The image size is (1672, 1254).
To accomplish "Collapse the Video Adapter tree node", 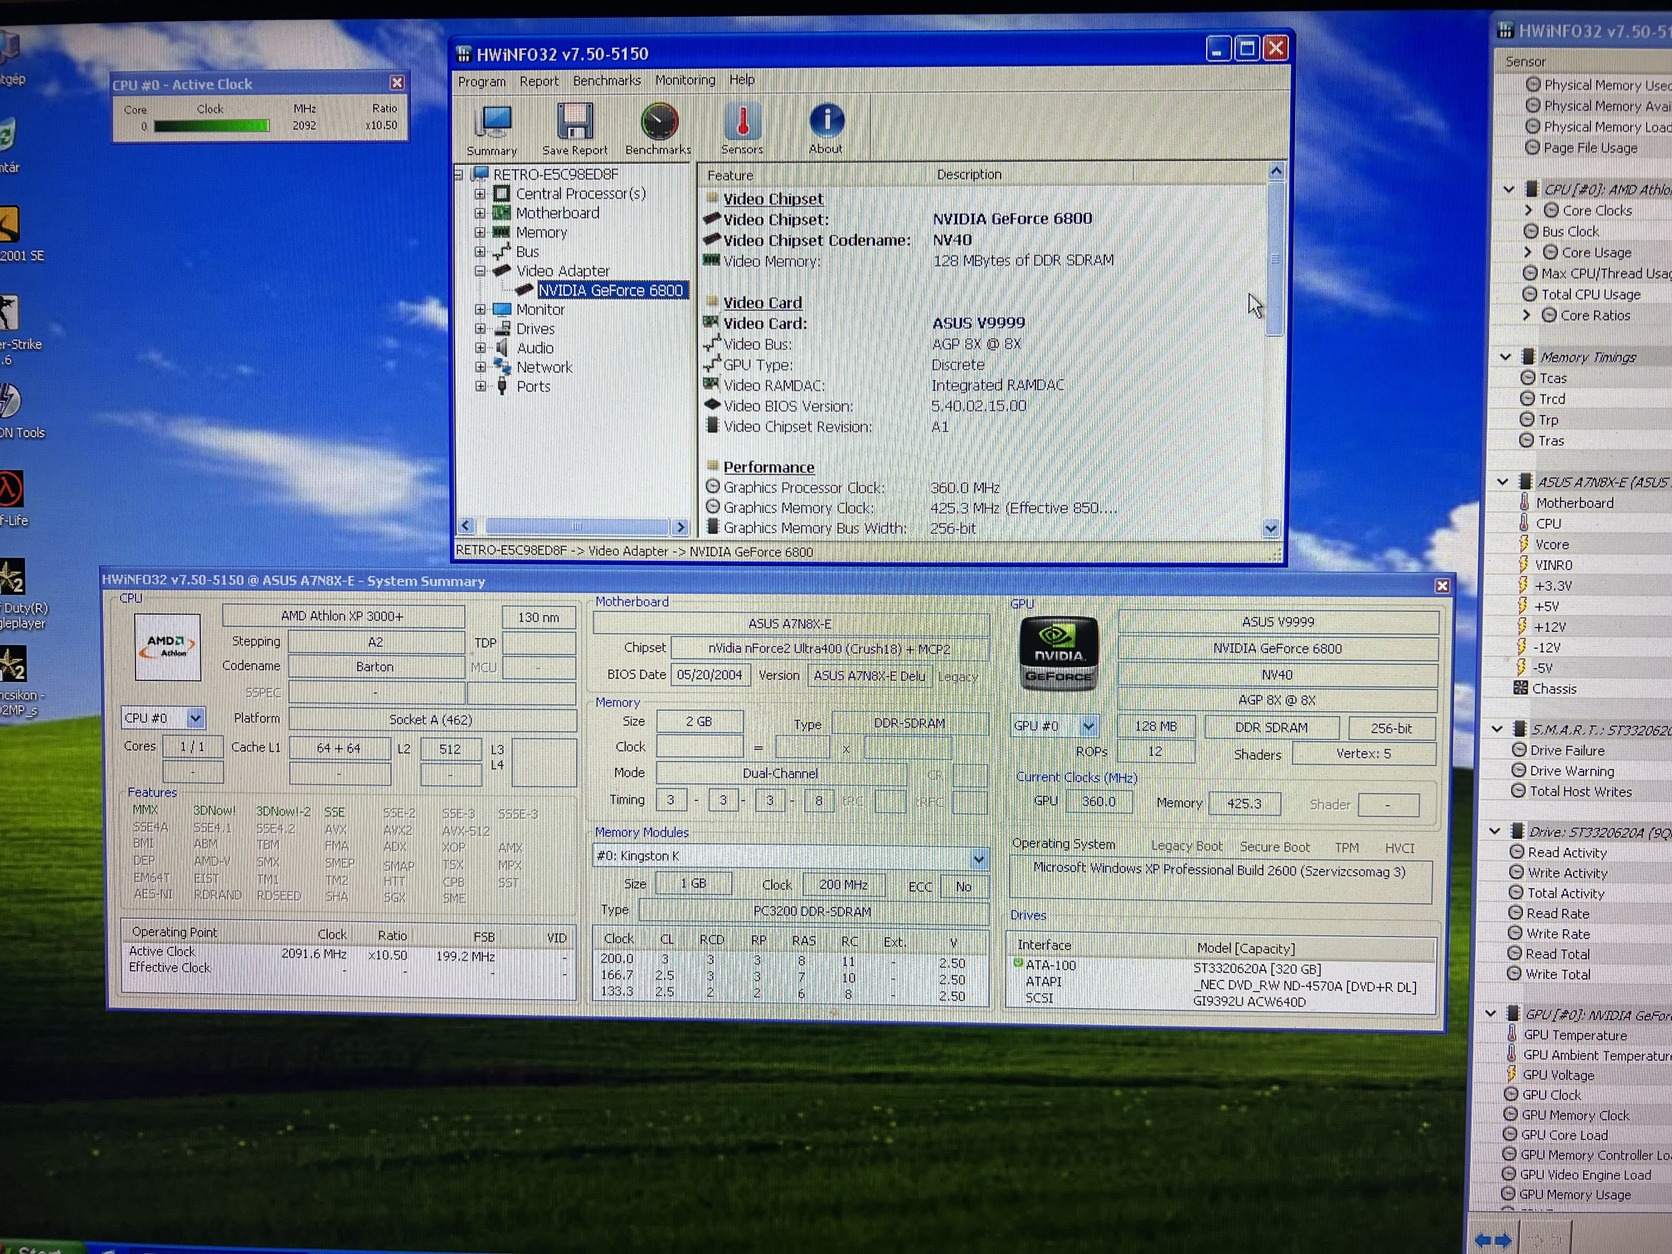I will [x=480, y=271].
